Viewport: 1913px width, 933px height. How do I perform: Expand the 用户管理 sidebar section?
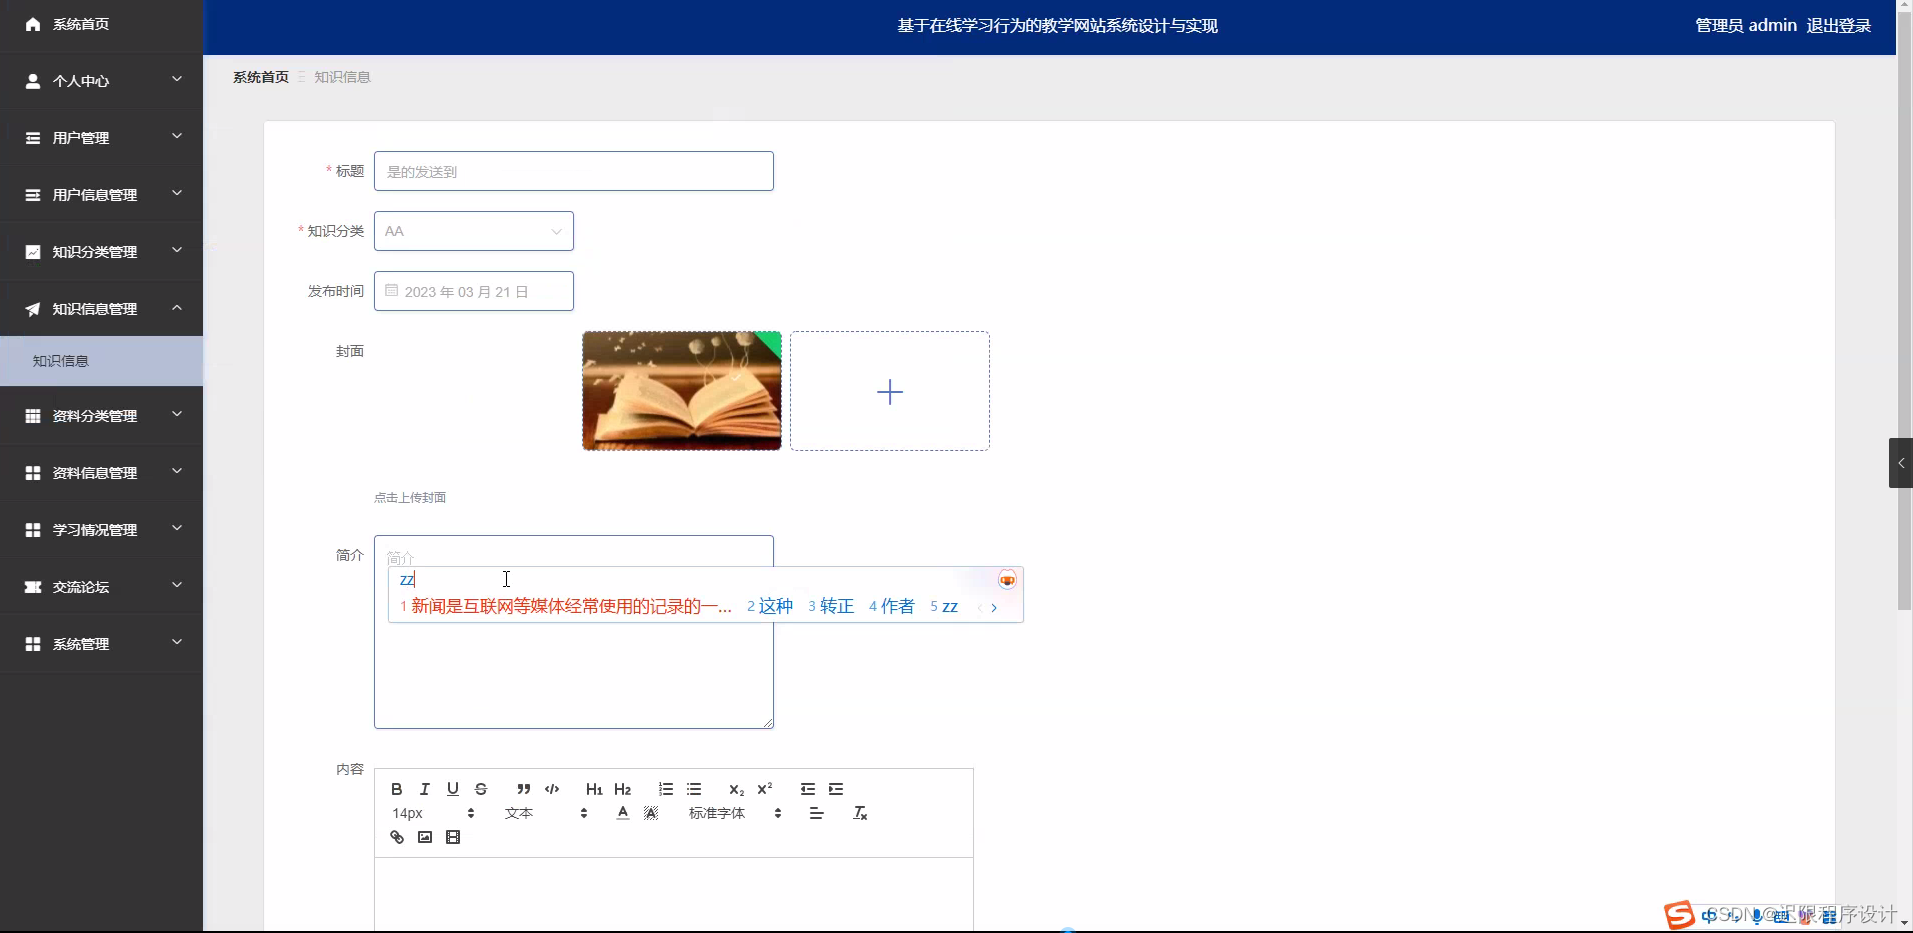pyautogui.click(x=101, y=137)
